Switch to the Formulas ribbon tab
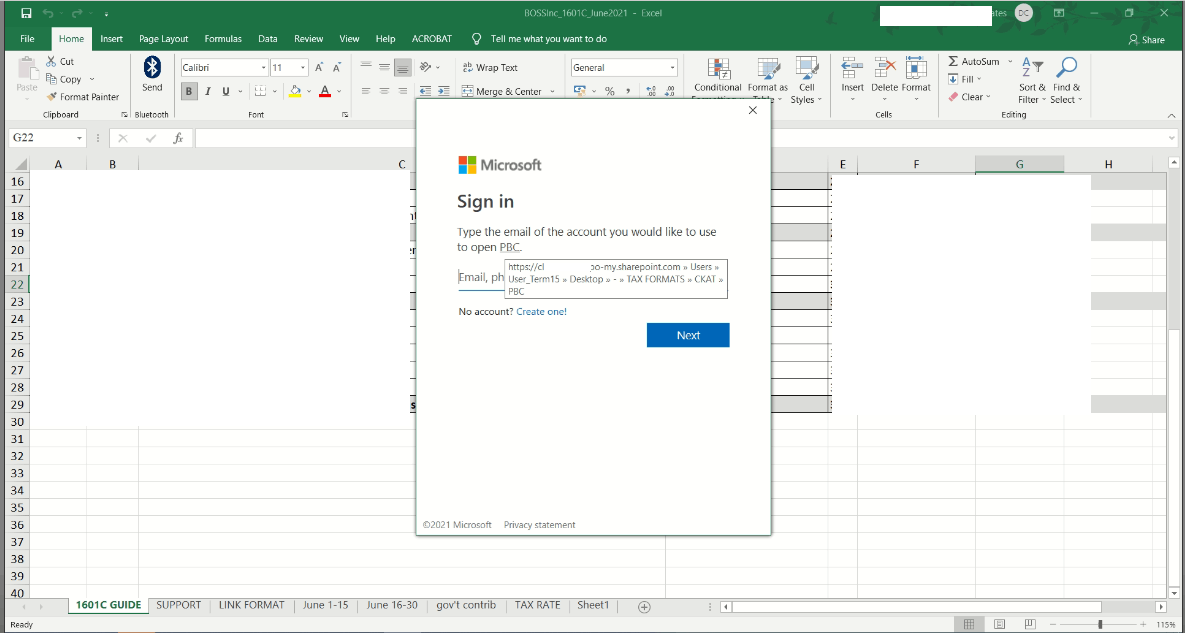 (x=223, y=39)
